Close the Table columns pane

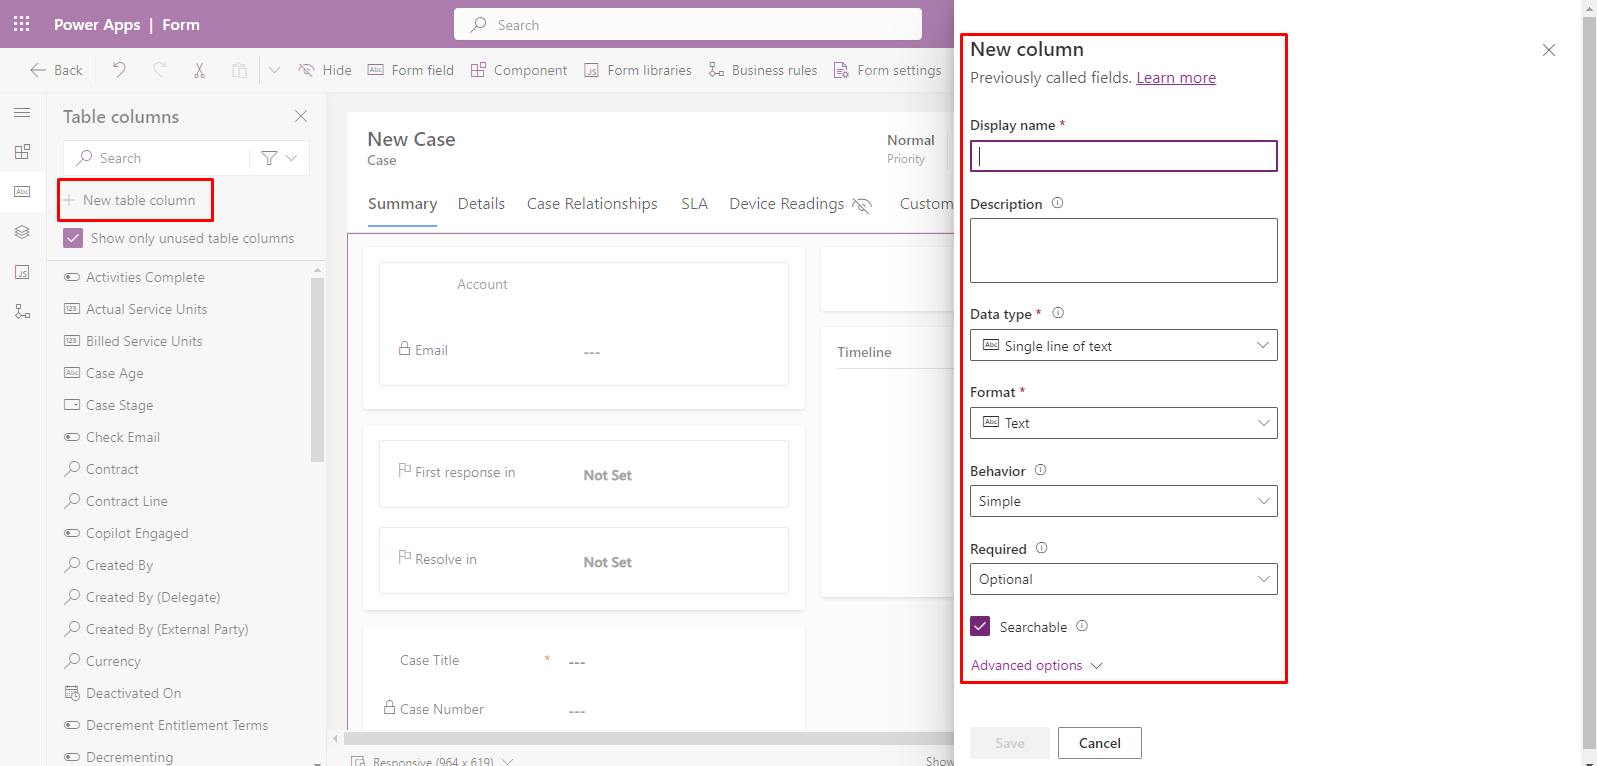point(301,116)
